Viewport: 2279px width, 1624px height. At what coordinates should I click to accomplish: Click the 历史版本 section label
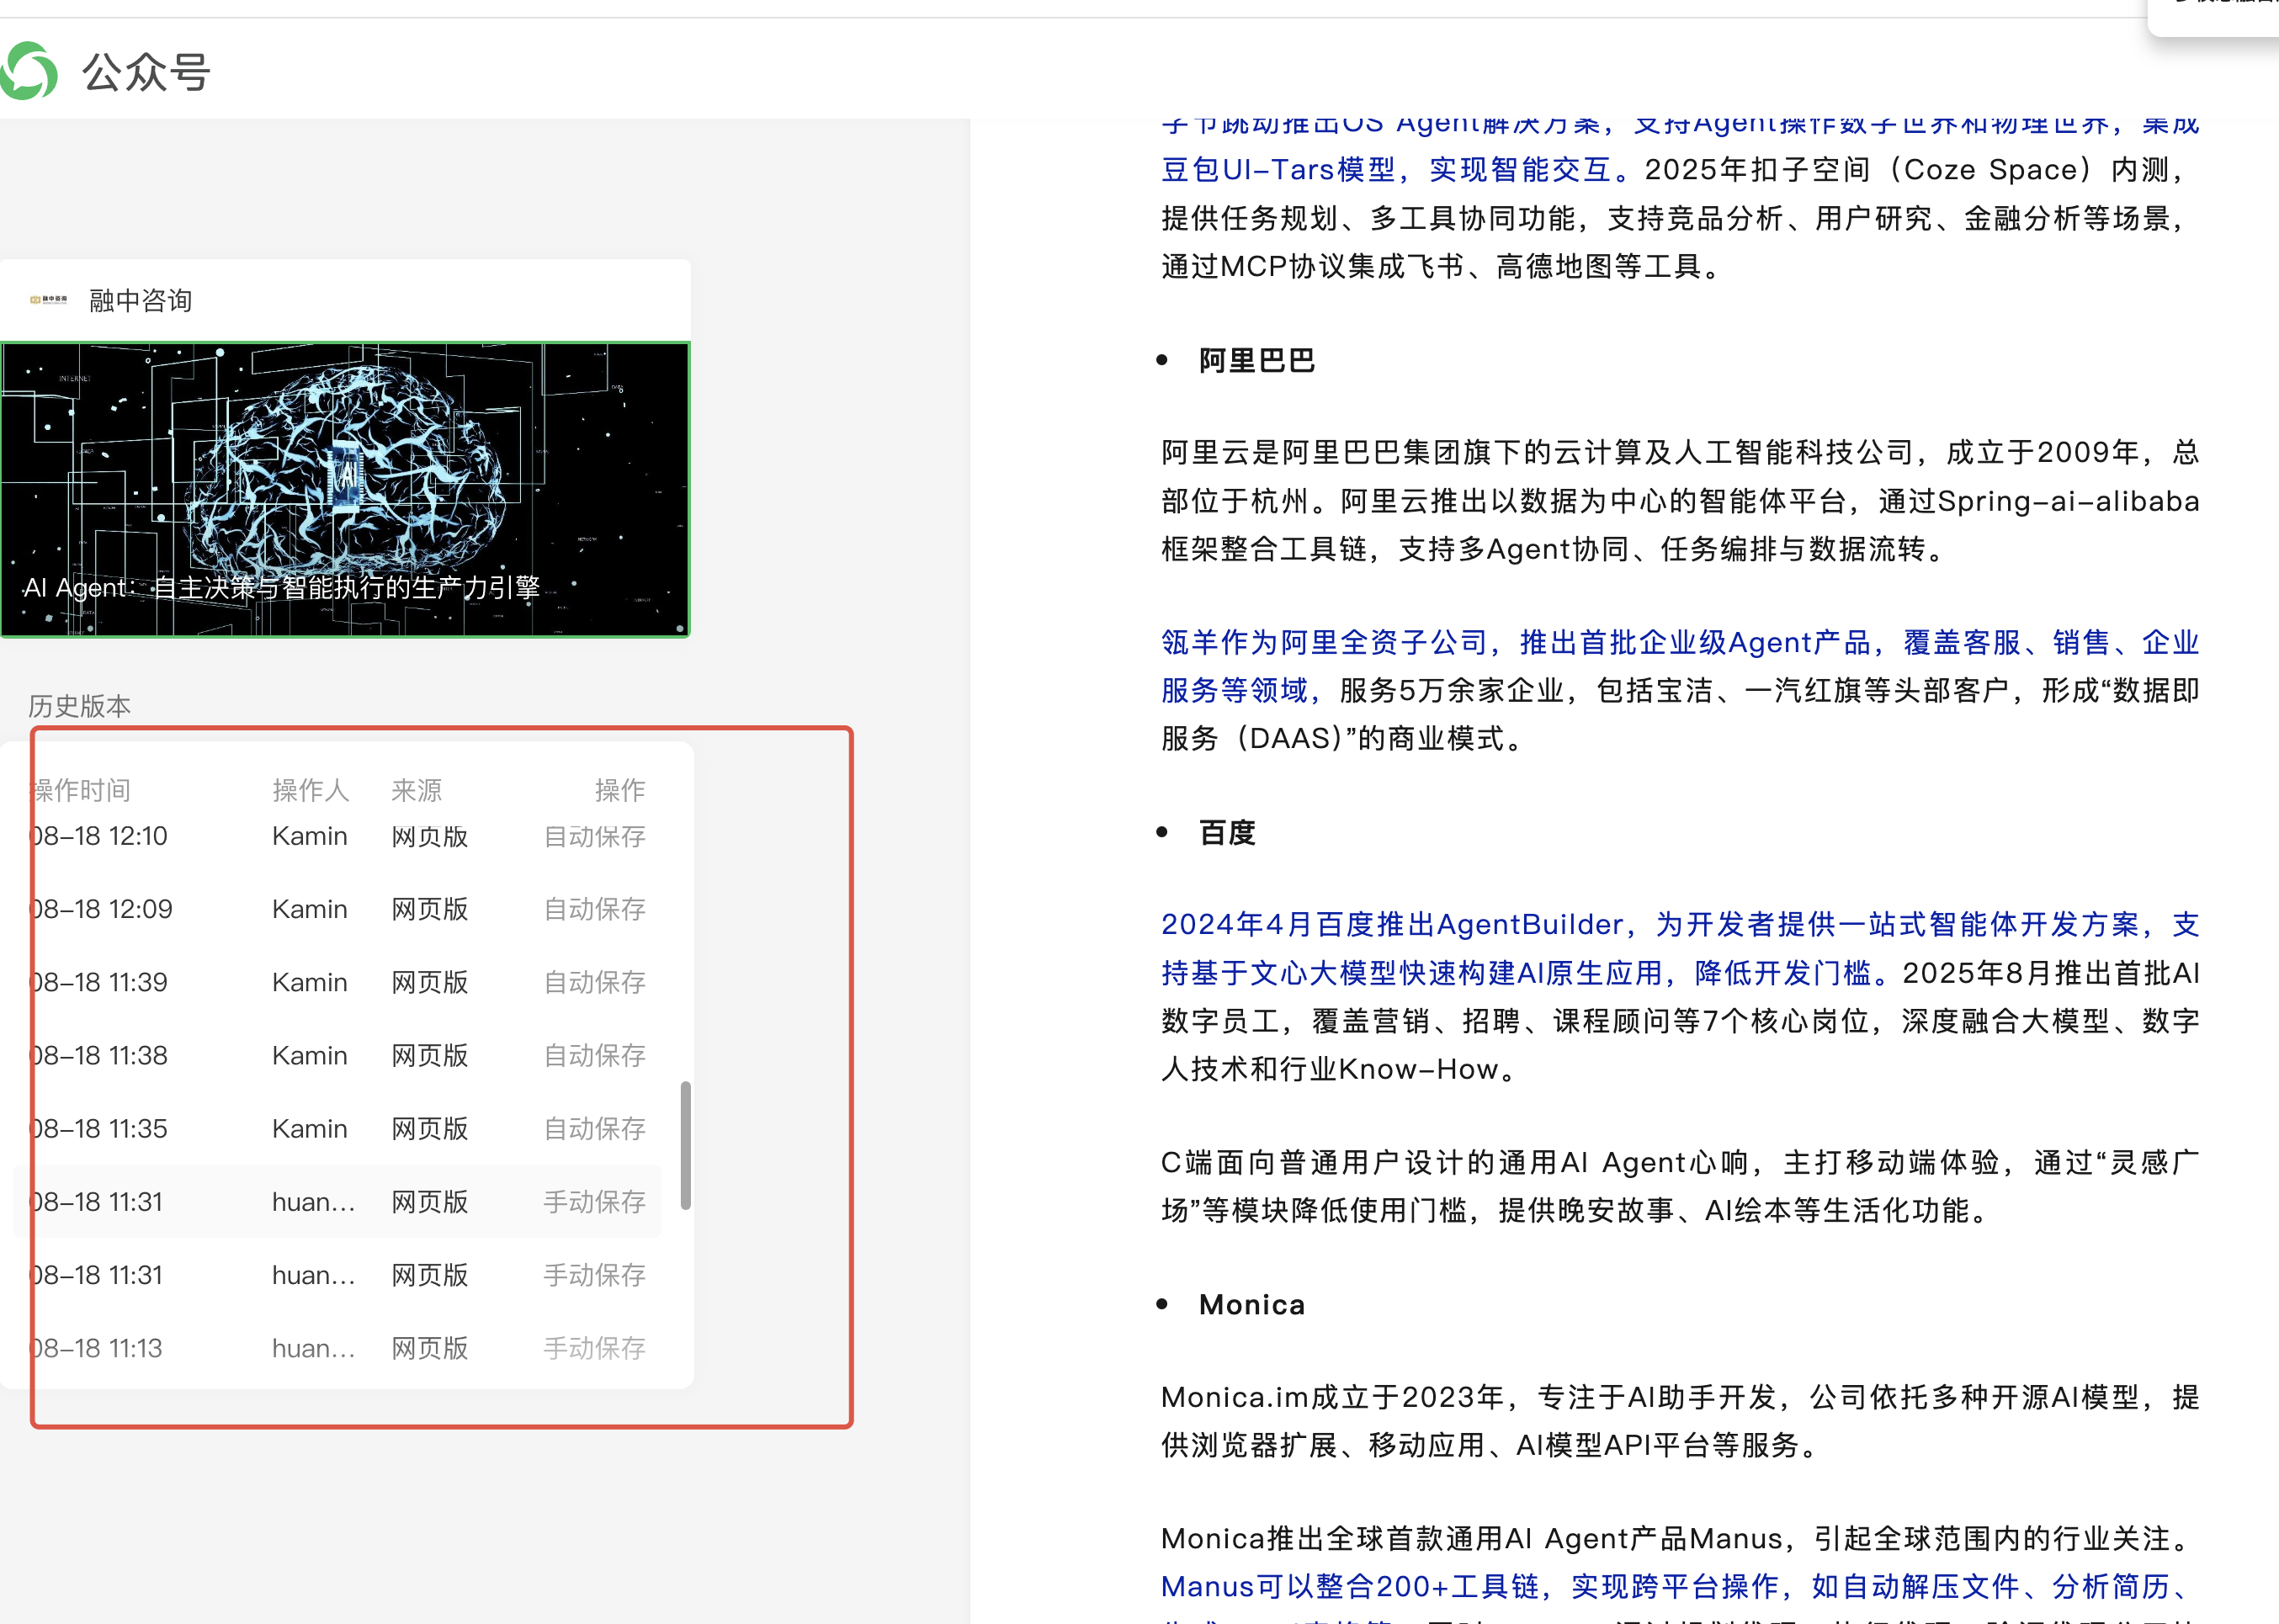79,706
